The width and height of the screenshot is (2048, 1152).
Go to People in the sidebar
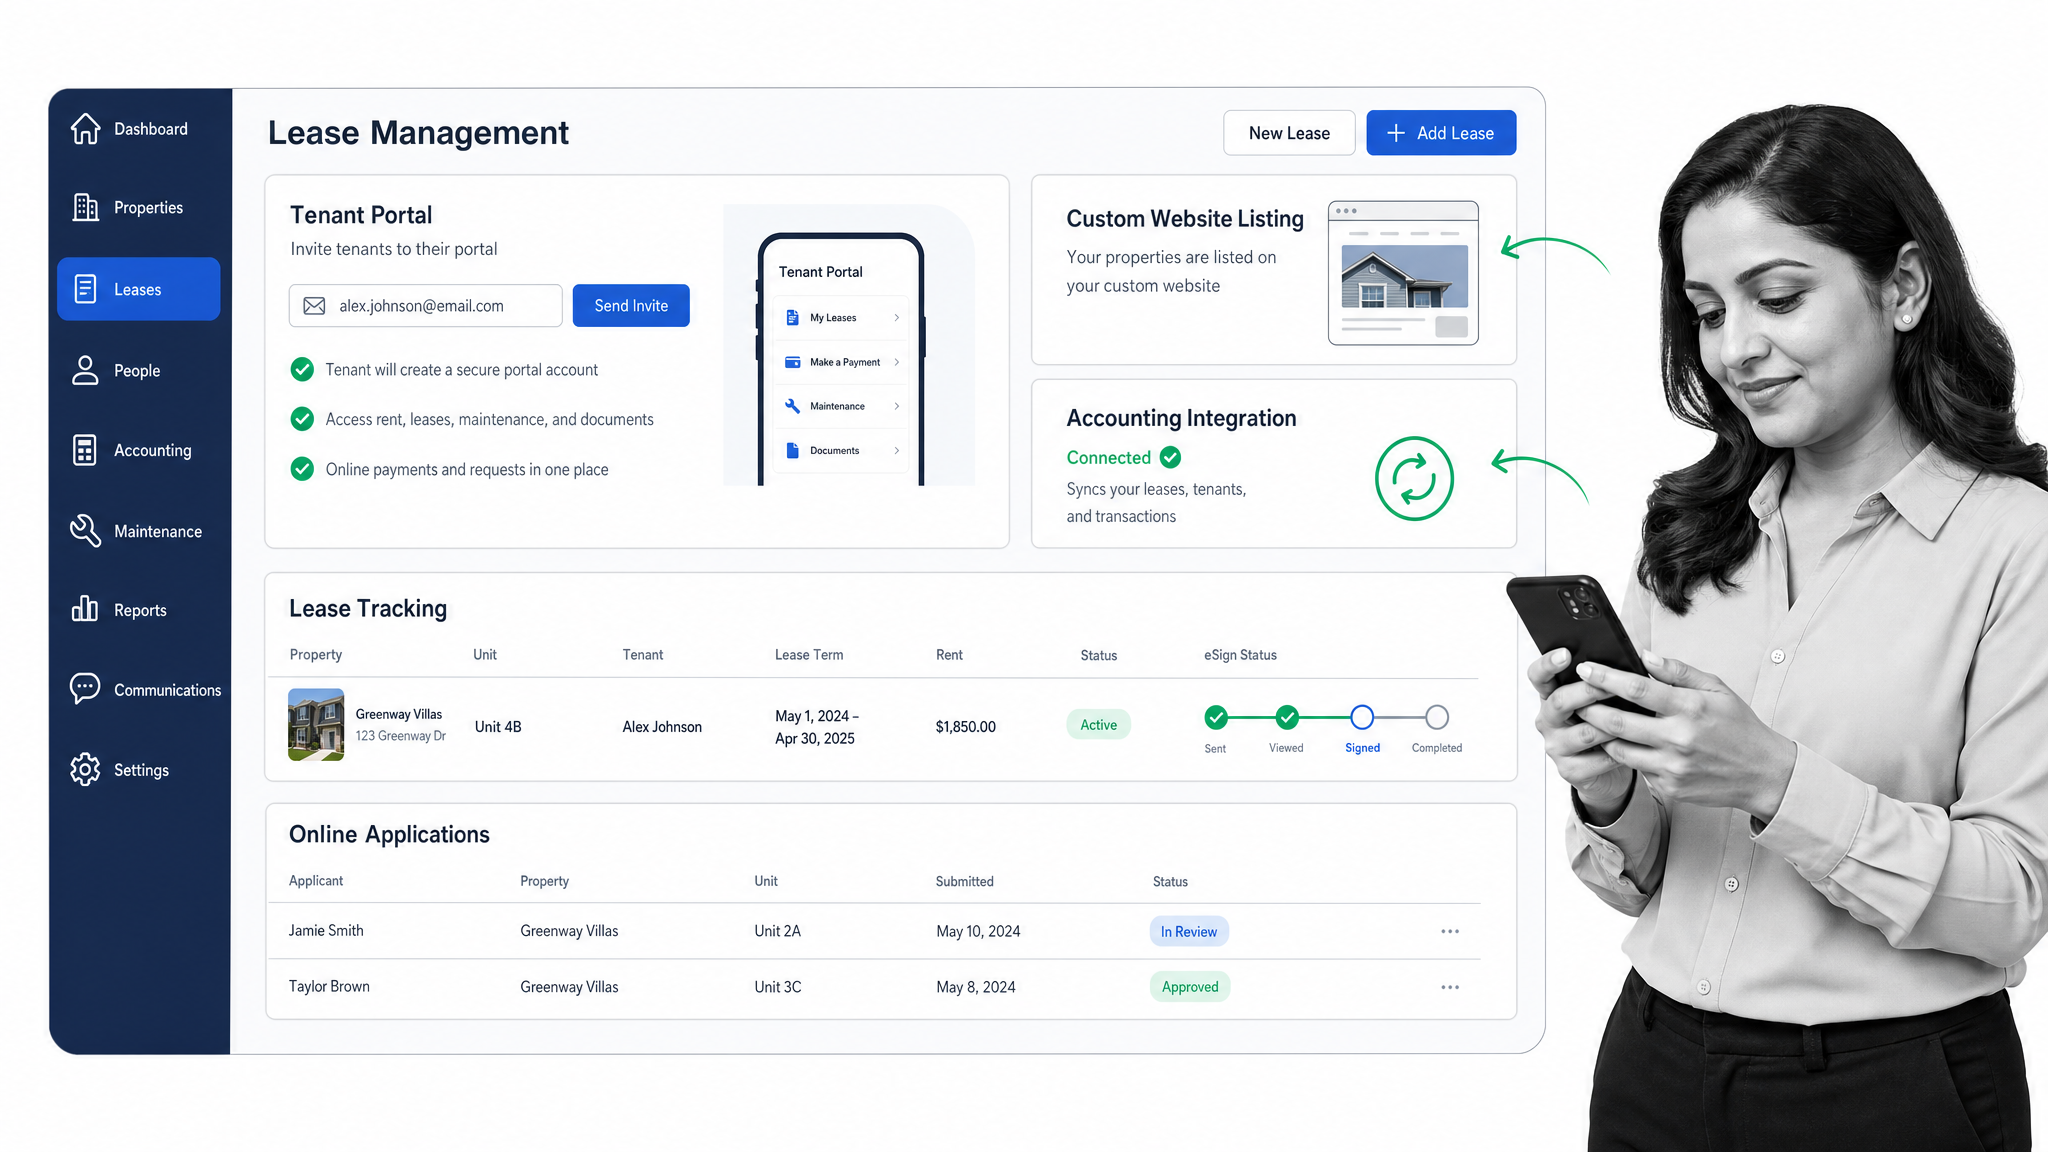(x=139, y=370)
